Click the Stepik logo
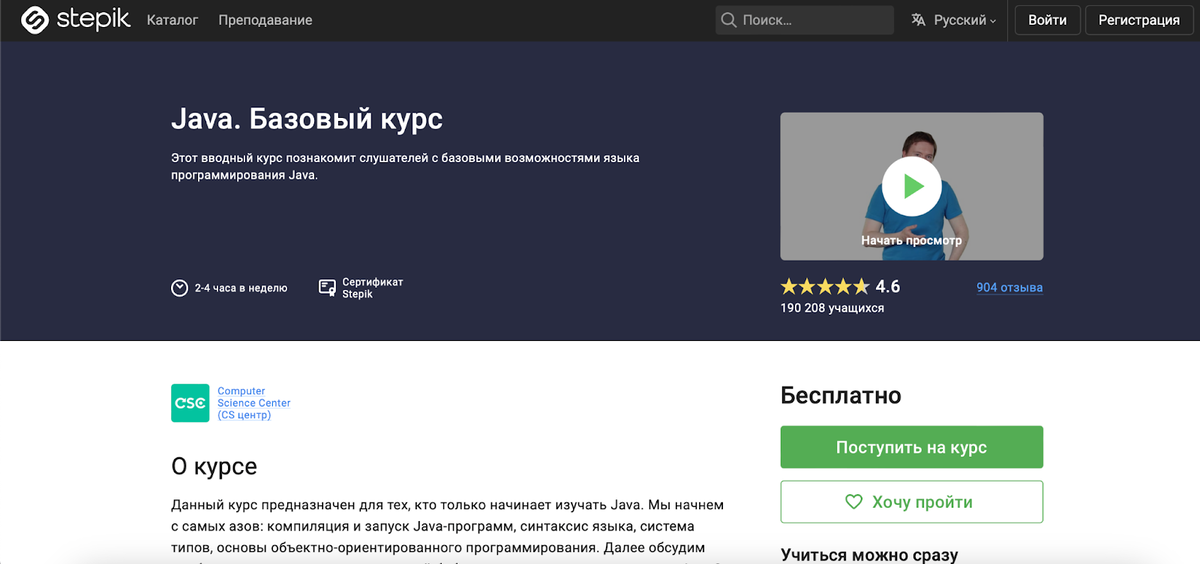 pyautogui.click(x=76, y=19)
